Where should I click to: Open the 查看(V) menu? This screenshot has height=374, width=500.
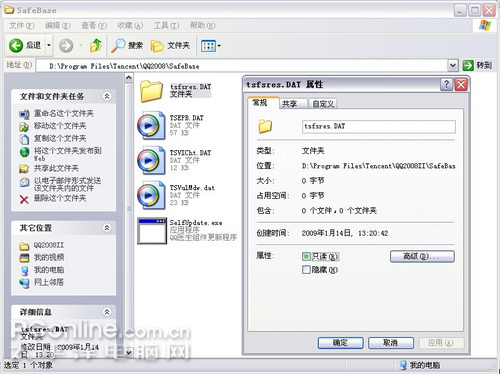94,25
